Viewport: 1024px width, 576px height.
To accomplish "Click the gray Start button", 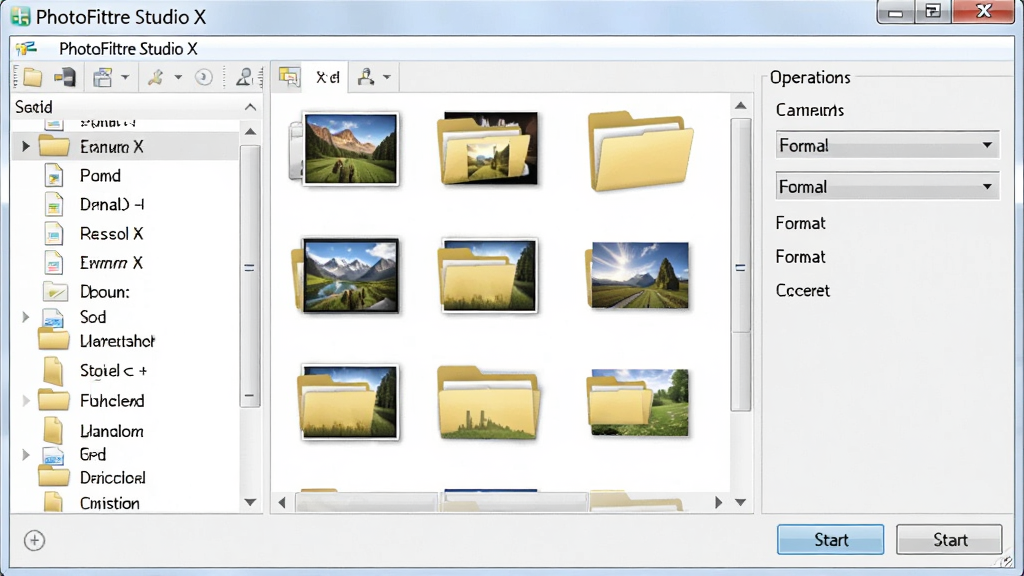I will tap(949, 539).
